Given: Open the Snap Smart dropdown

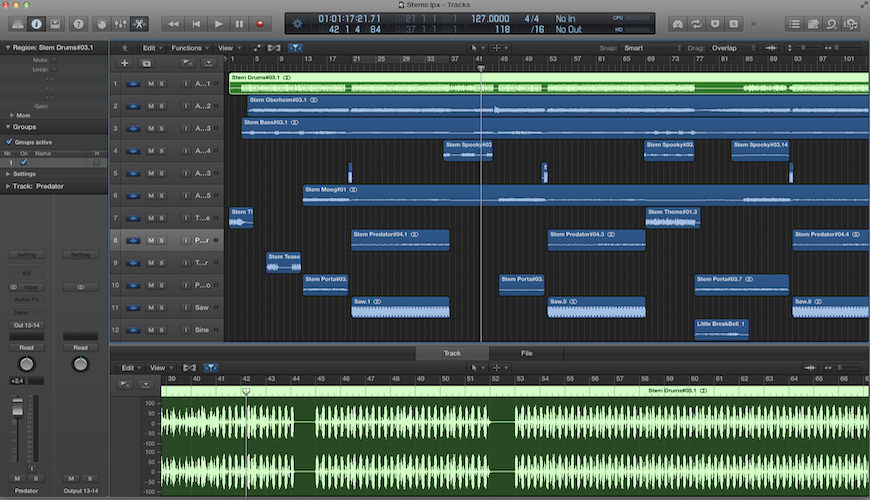Looking at the screenshot, I should click(x=652, y=48).
